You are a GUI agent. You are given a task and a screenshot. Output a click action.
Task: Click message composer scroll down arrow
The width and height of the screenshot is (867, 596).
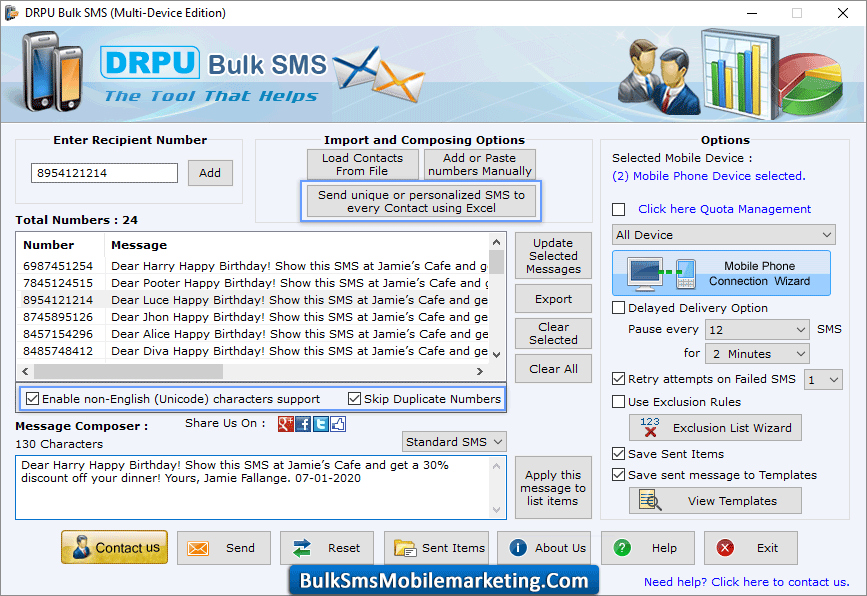[497, 510]
